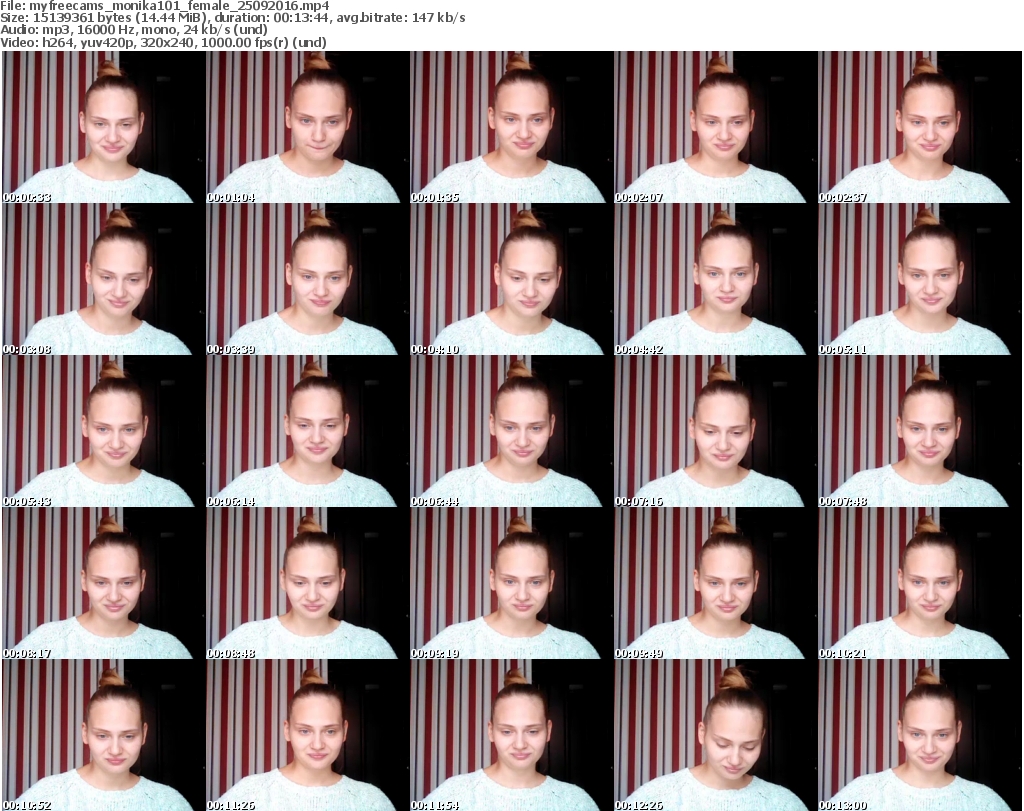Select the thumbnail at 00:10:21
Image resolution: width=1024 pixels, height=811 pixels.
coord(919,583)
